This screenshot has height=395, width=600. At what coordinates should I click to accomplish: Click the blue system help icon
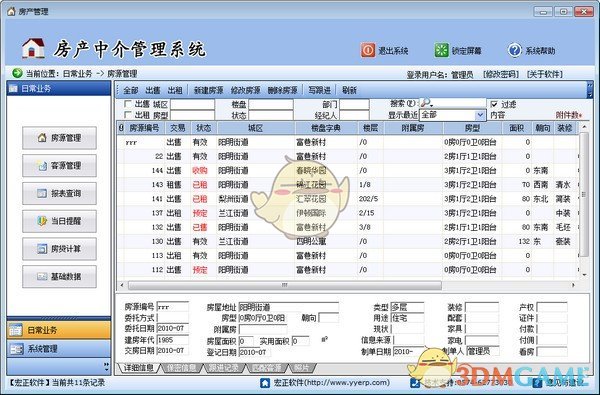(x=514, y=50)
